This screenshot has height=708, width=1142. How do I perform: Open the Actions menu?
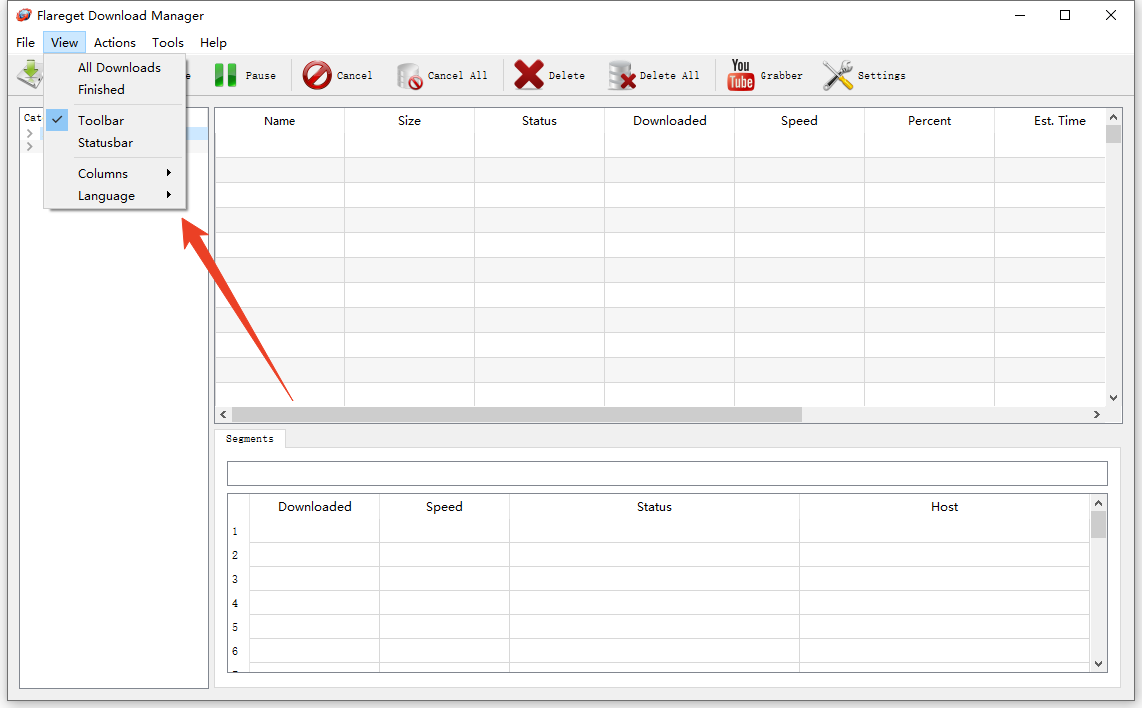[114, 42]
